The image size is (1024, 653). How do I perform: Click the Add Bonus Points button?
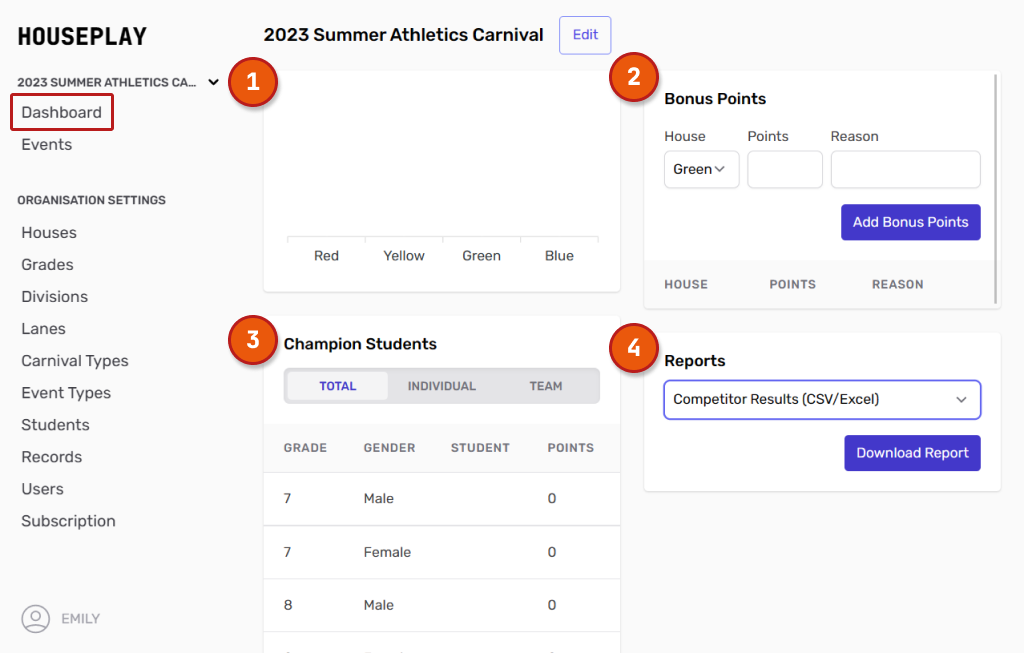pos(910,222)
